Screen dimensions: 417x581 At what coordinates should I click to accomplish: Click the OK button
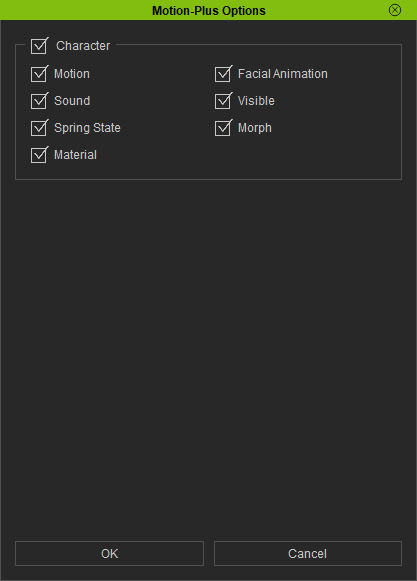[109, 554]
